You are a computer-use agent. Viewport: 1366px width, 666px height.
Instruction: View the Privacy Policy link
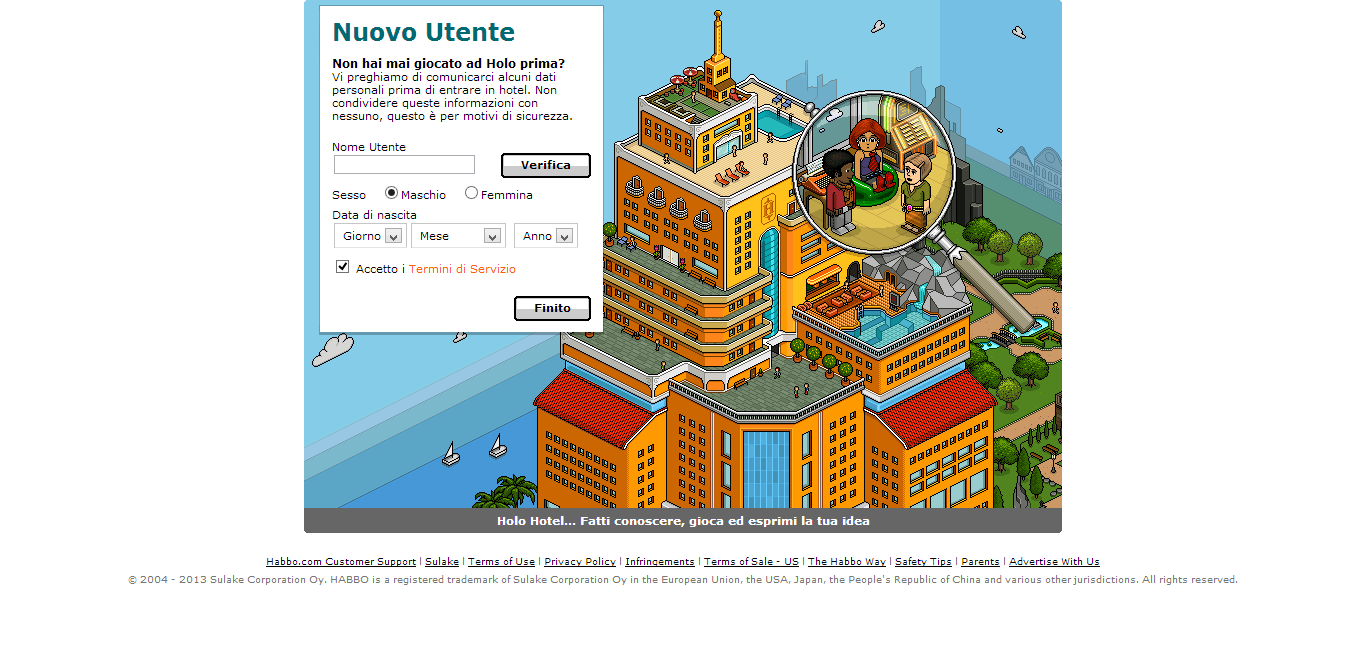click(x=580, y=562)
